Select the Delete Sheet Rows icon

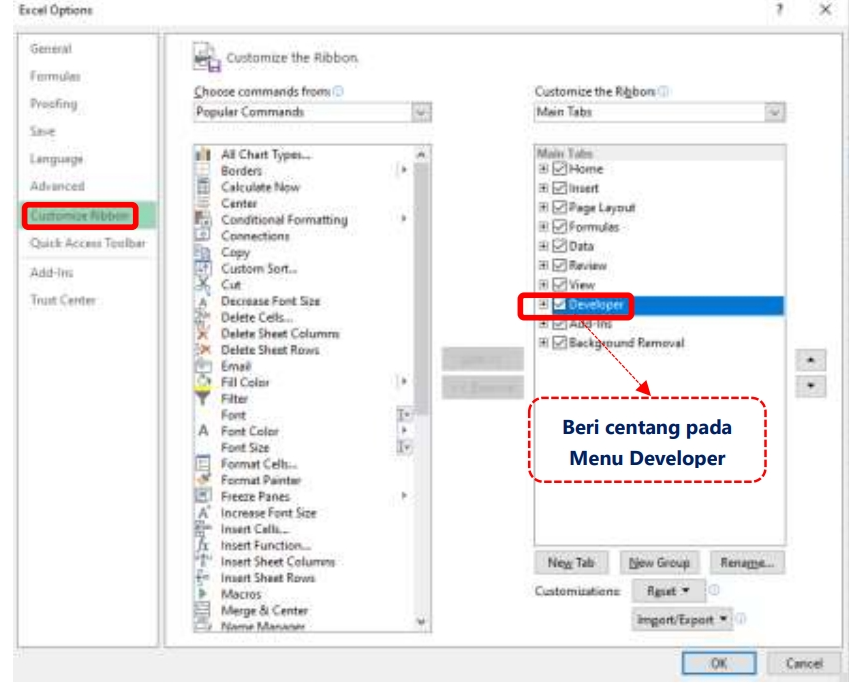click(x=203, y=350)
